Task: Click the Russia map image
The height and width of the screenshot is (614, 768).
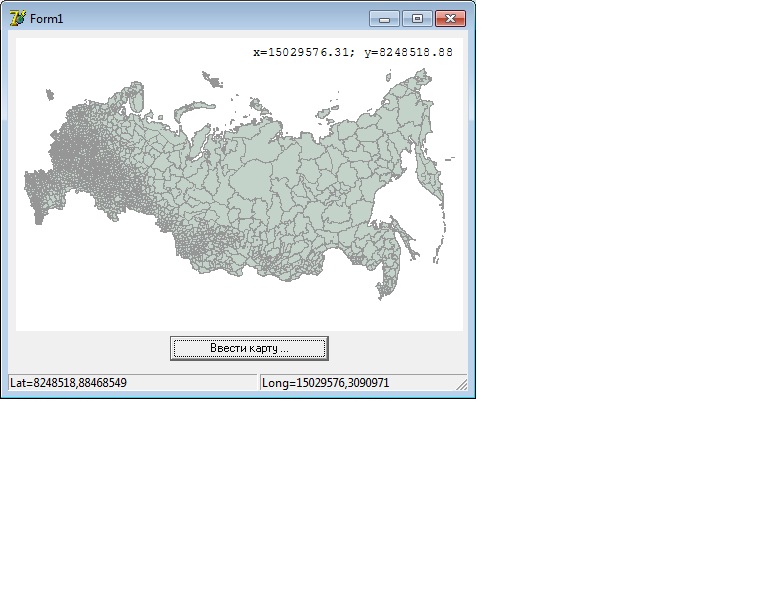Action: click(240, 185)
